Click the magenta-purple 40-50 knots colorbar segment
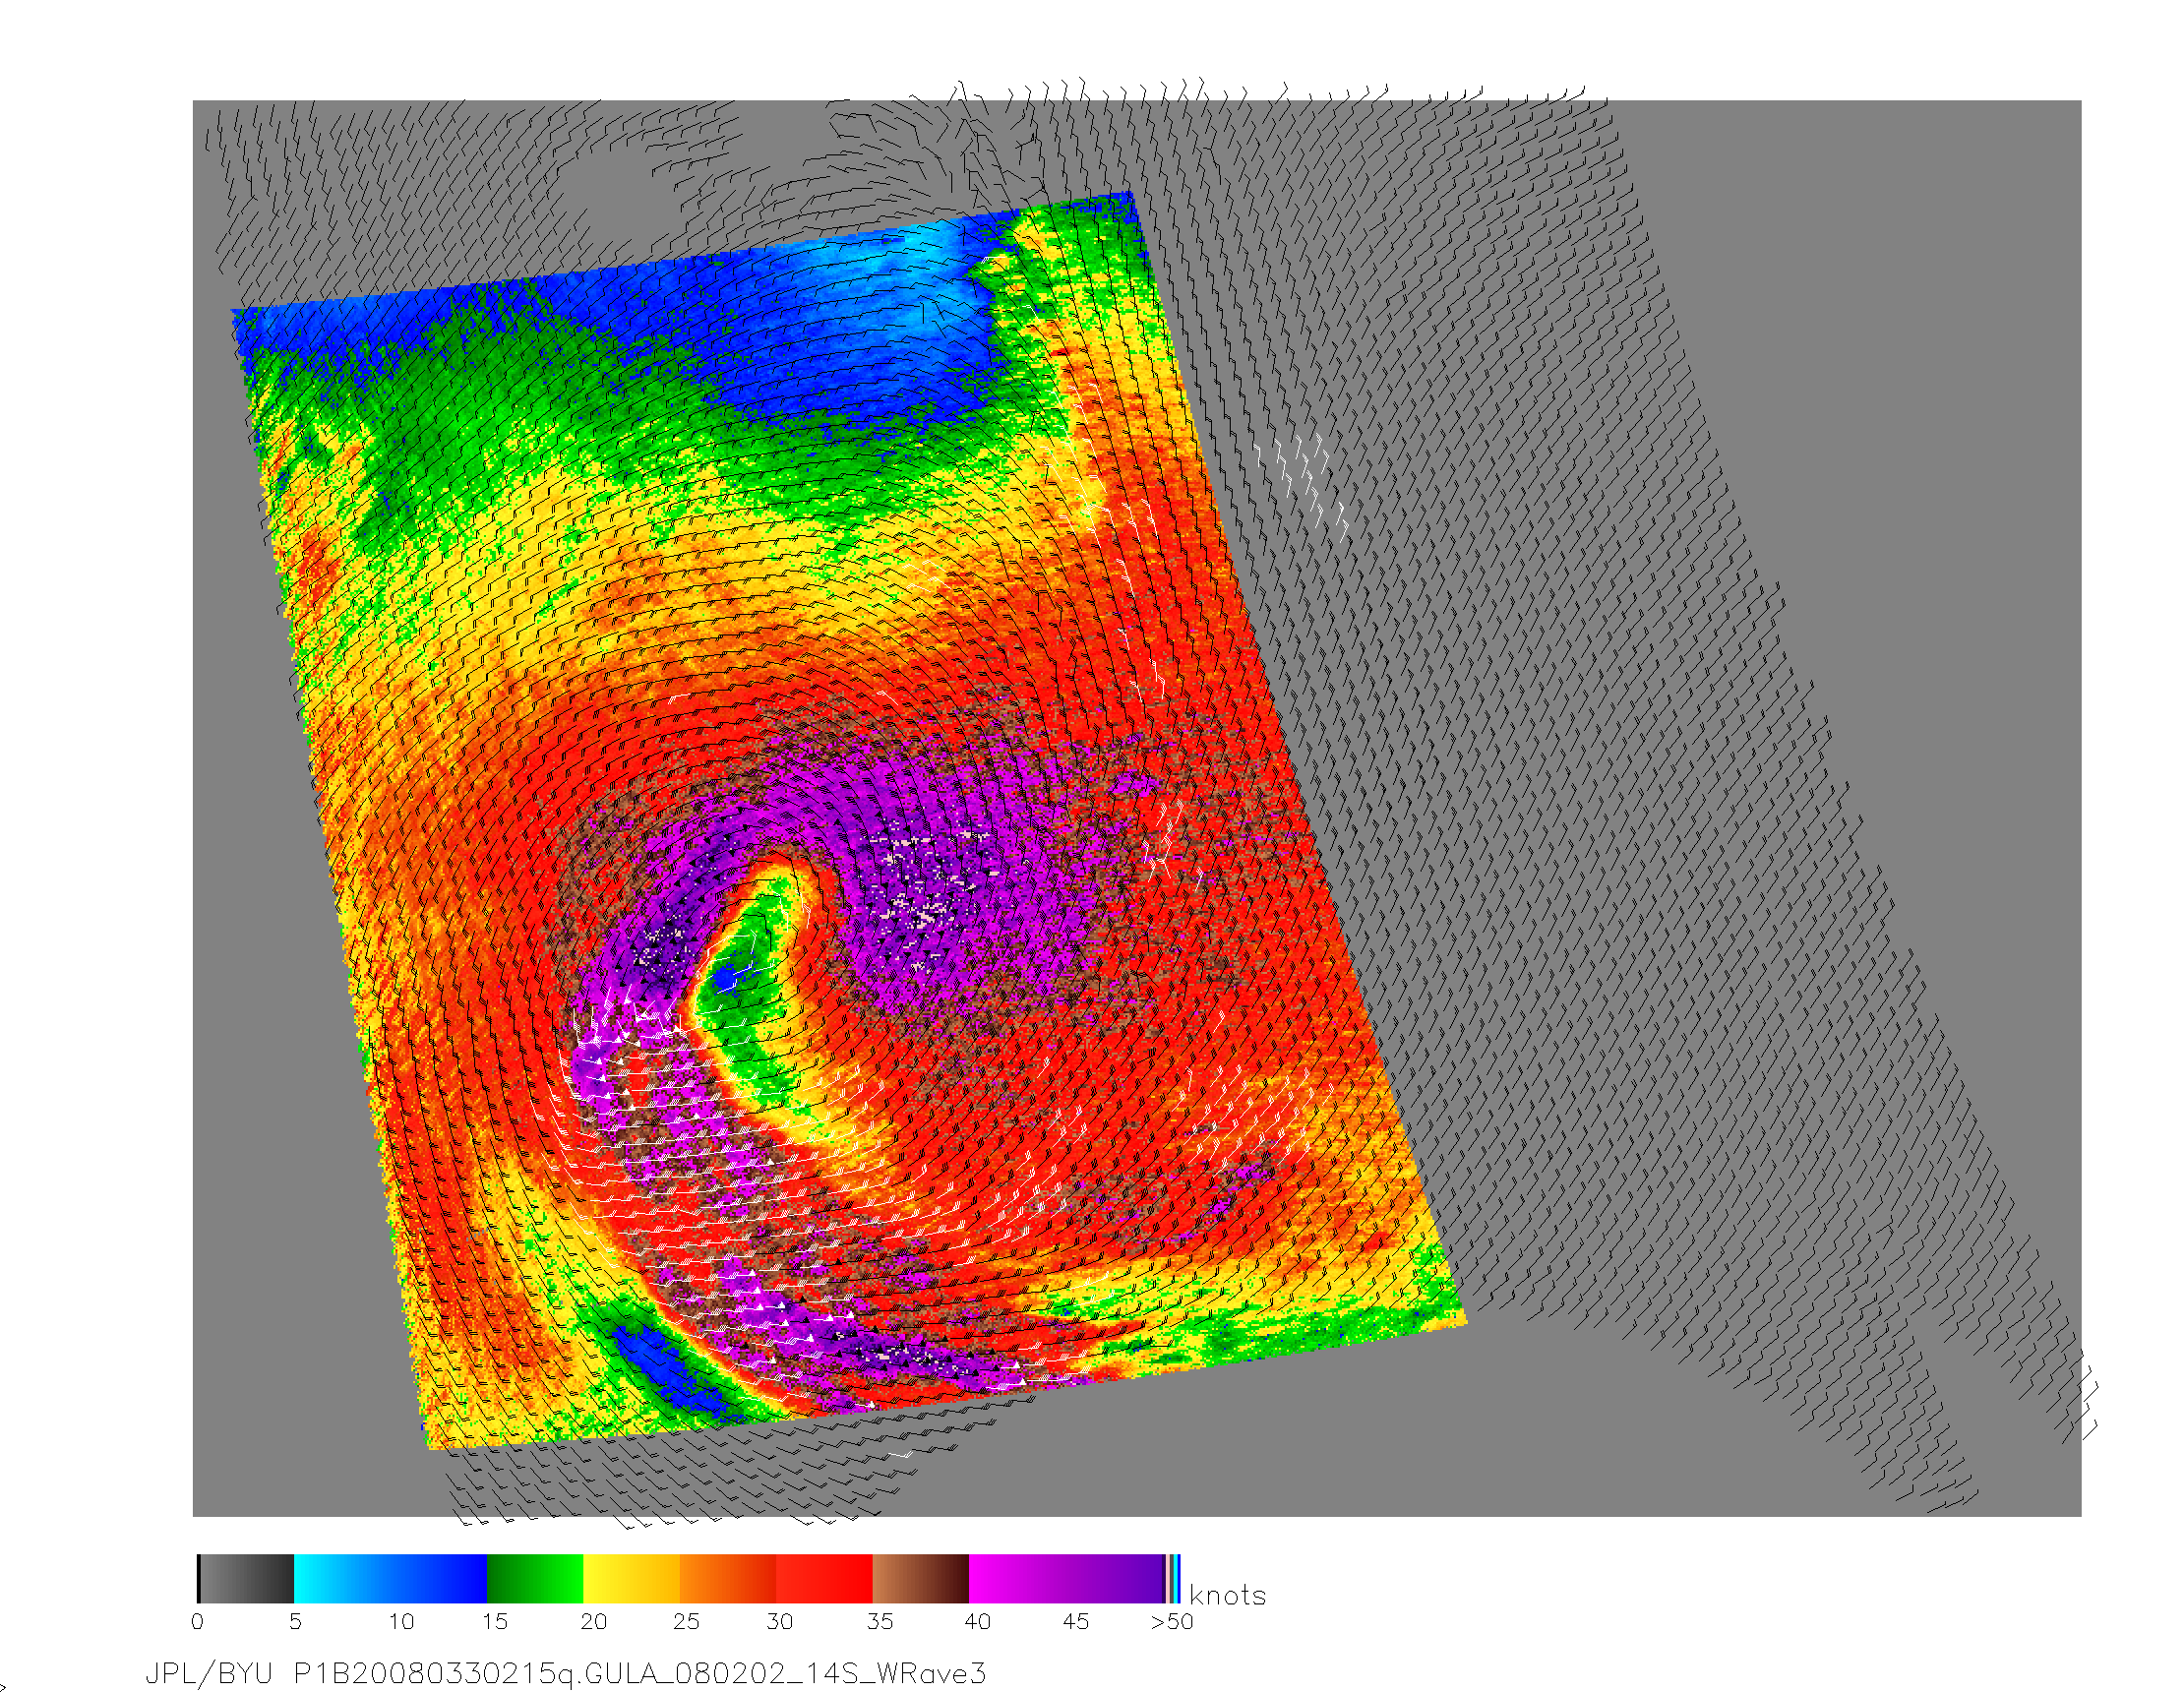Screen dimensions: 2184x1692 pyautogui.click(x=1067, y=1579)
